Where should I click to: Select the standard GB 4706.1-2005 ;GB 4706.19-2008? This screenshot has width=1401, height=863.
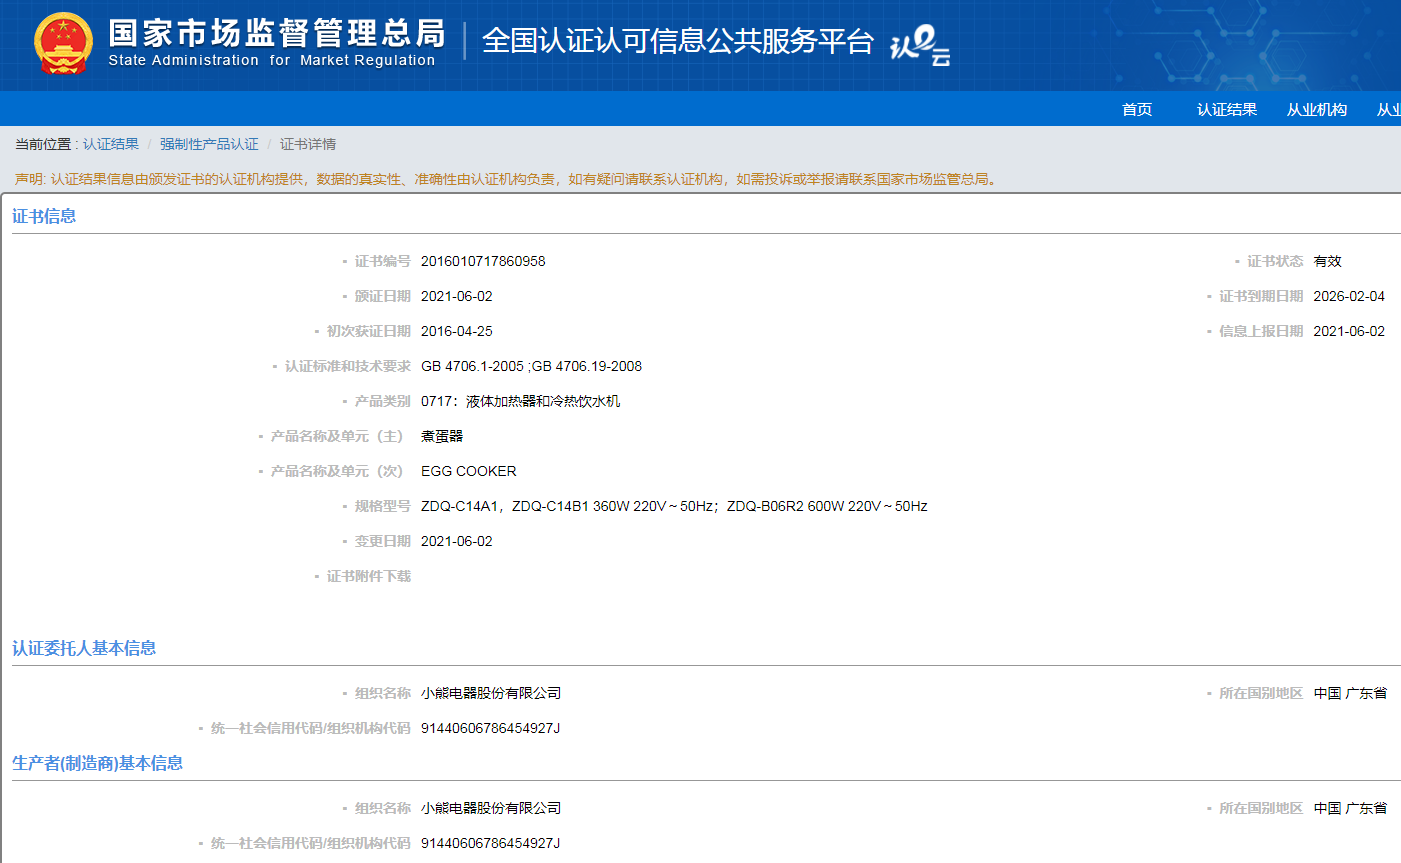(x=531, y=366)
